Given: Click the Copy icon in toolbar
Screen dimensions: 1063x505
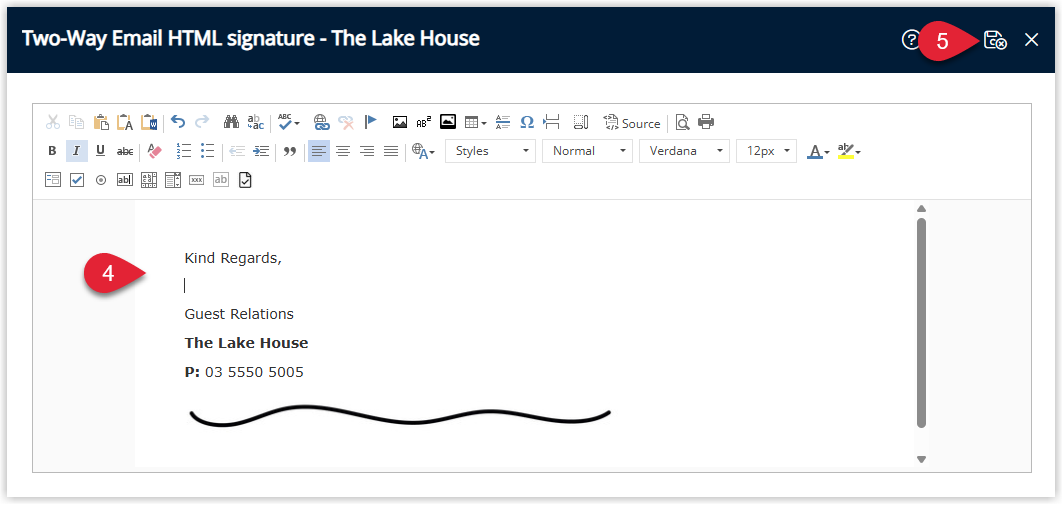Looking at the screenshot, I should tap(77, 123).
